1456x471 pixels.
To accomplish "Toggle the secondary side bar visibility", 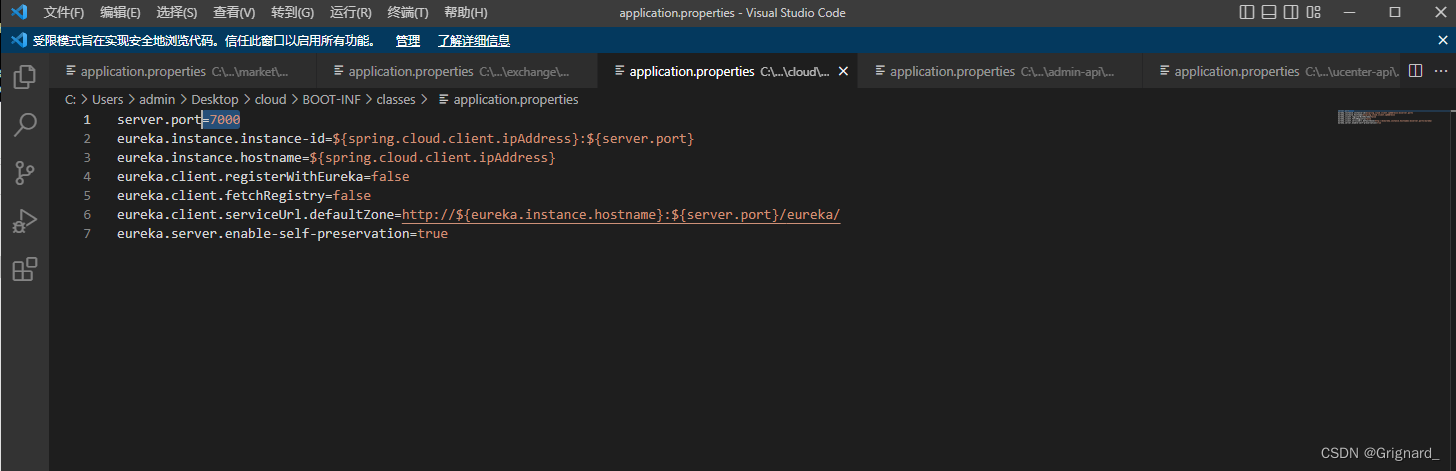I will [1291, 12].
